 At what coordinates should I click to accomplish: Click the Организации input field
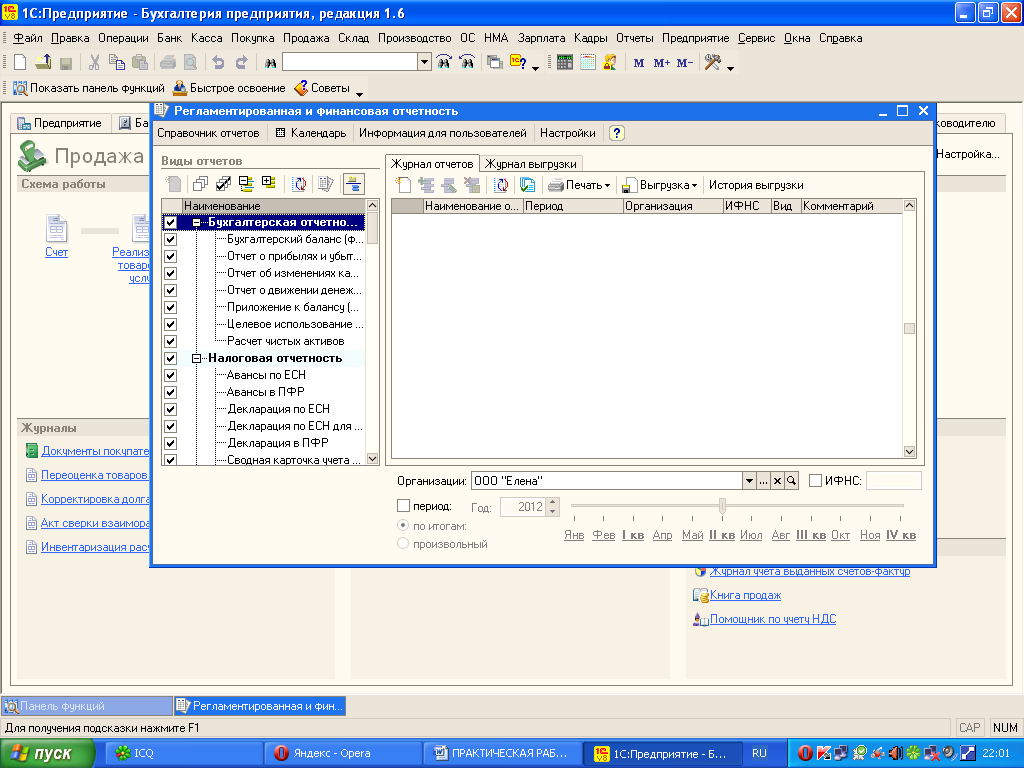tap(607, 481)
